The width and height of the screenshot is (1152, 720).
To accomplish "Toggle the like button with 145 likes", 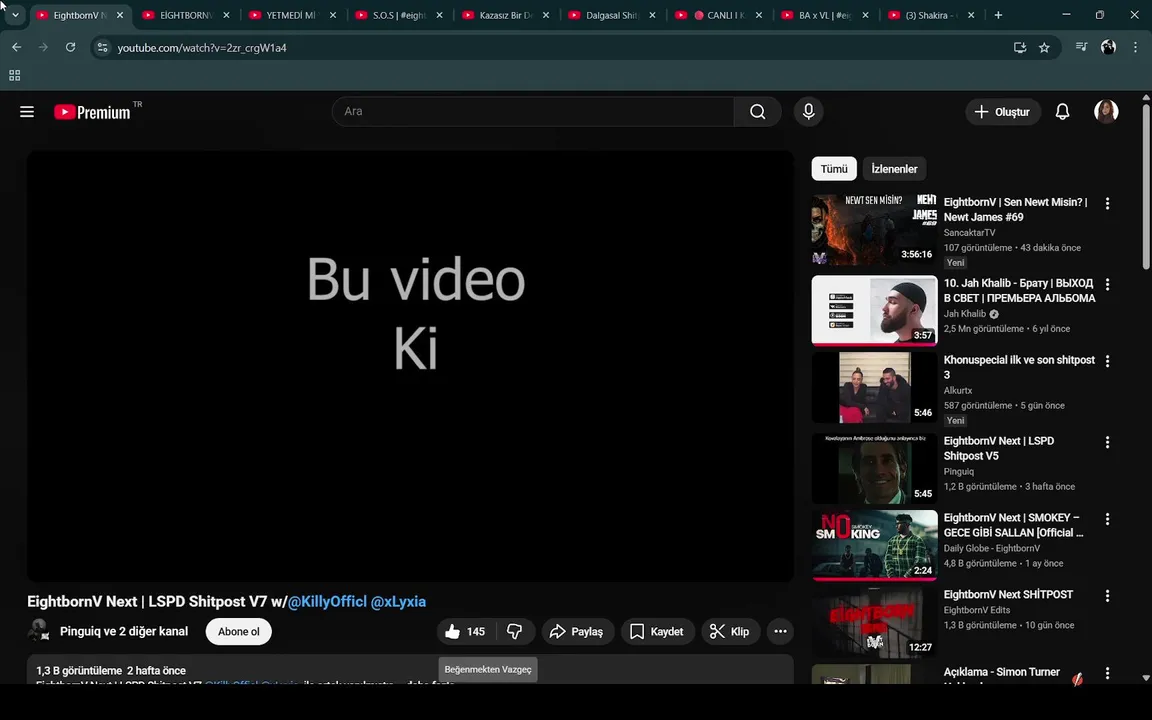I will click(466, 632).
